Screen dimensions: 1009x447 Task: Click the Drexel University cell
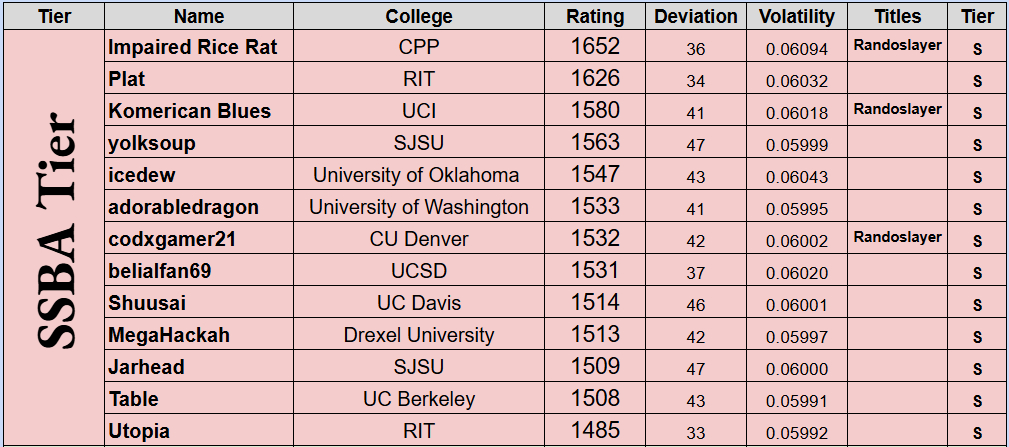(x=418, y=335)
